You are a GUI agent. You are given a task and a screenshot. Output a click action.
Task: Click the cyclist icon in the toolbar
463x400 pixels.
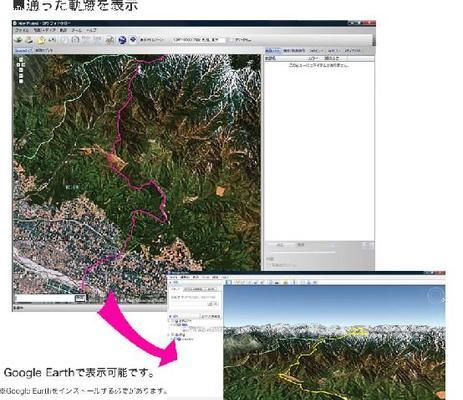[110, 41]
